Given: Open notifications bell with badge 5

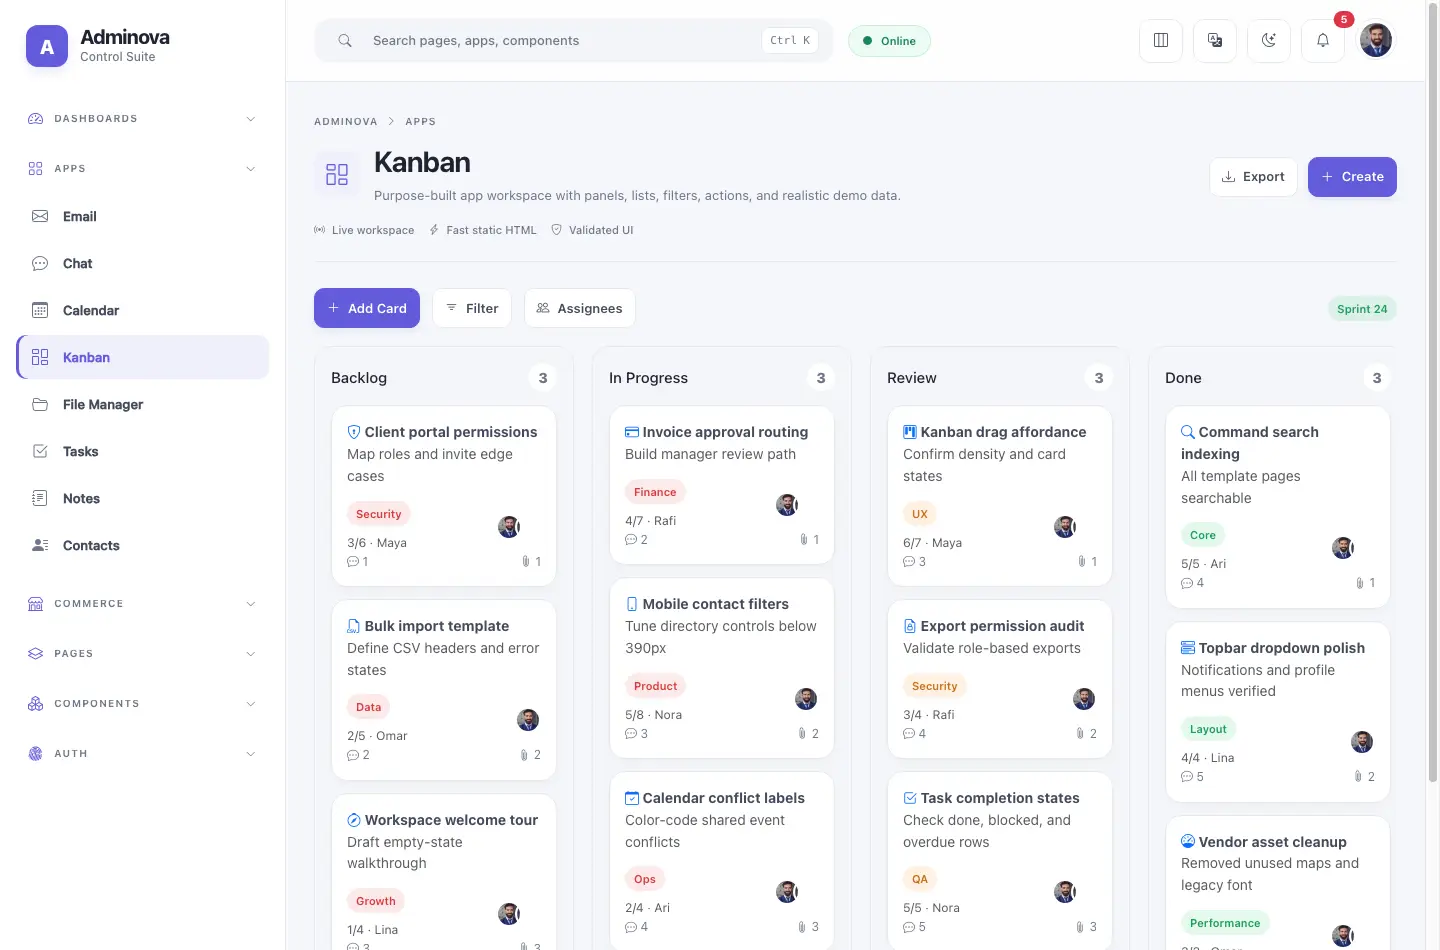Looking at the screenshot, I should coord(1323,41).
